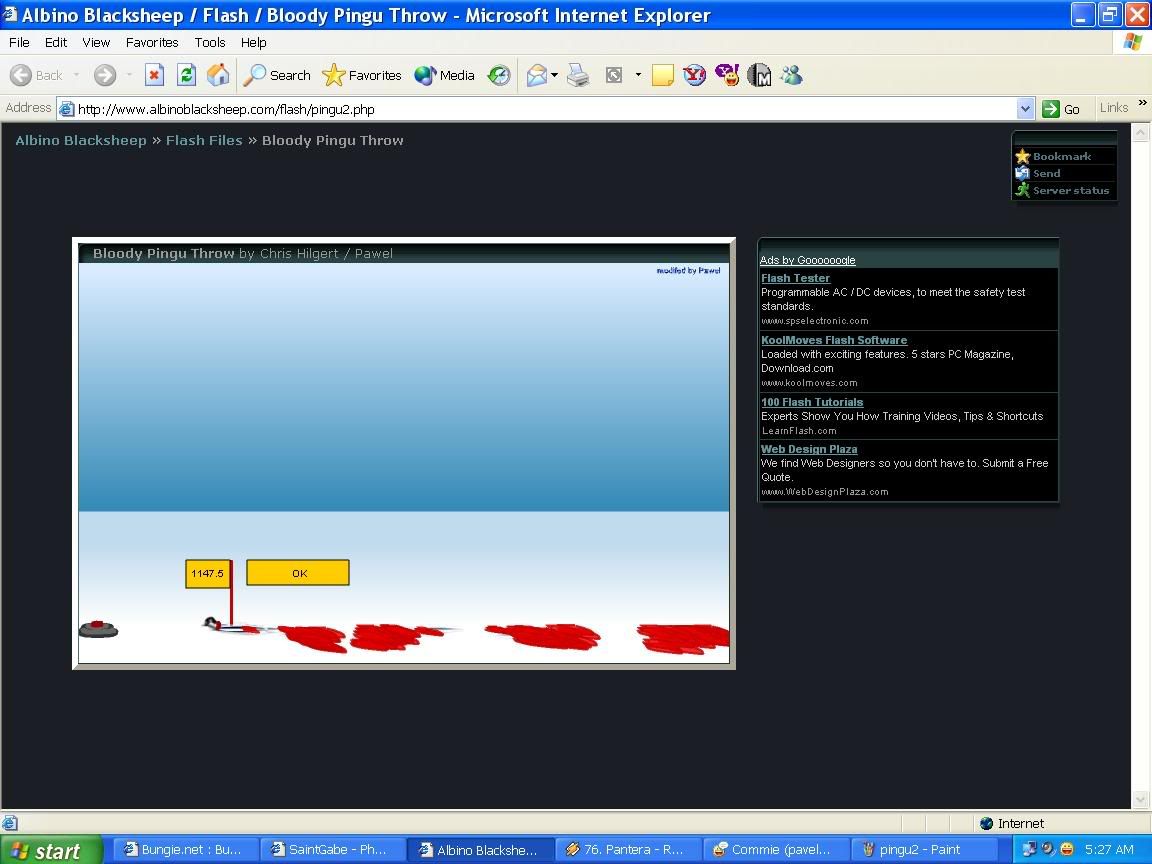The height and width of the screenshot is (864, 1152).
Task: Switch to Commie chat taskbar window
Action: coord(777,850)
